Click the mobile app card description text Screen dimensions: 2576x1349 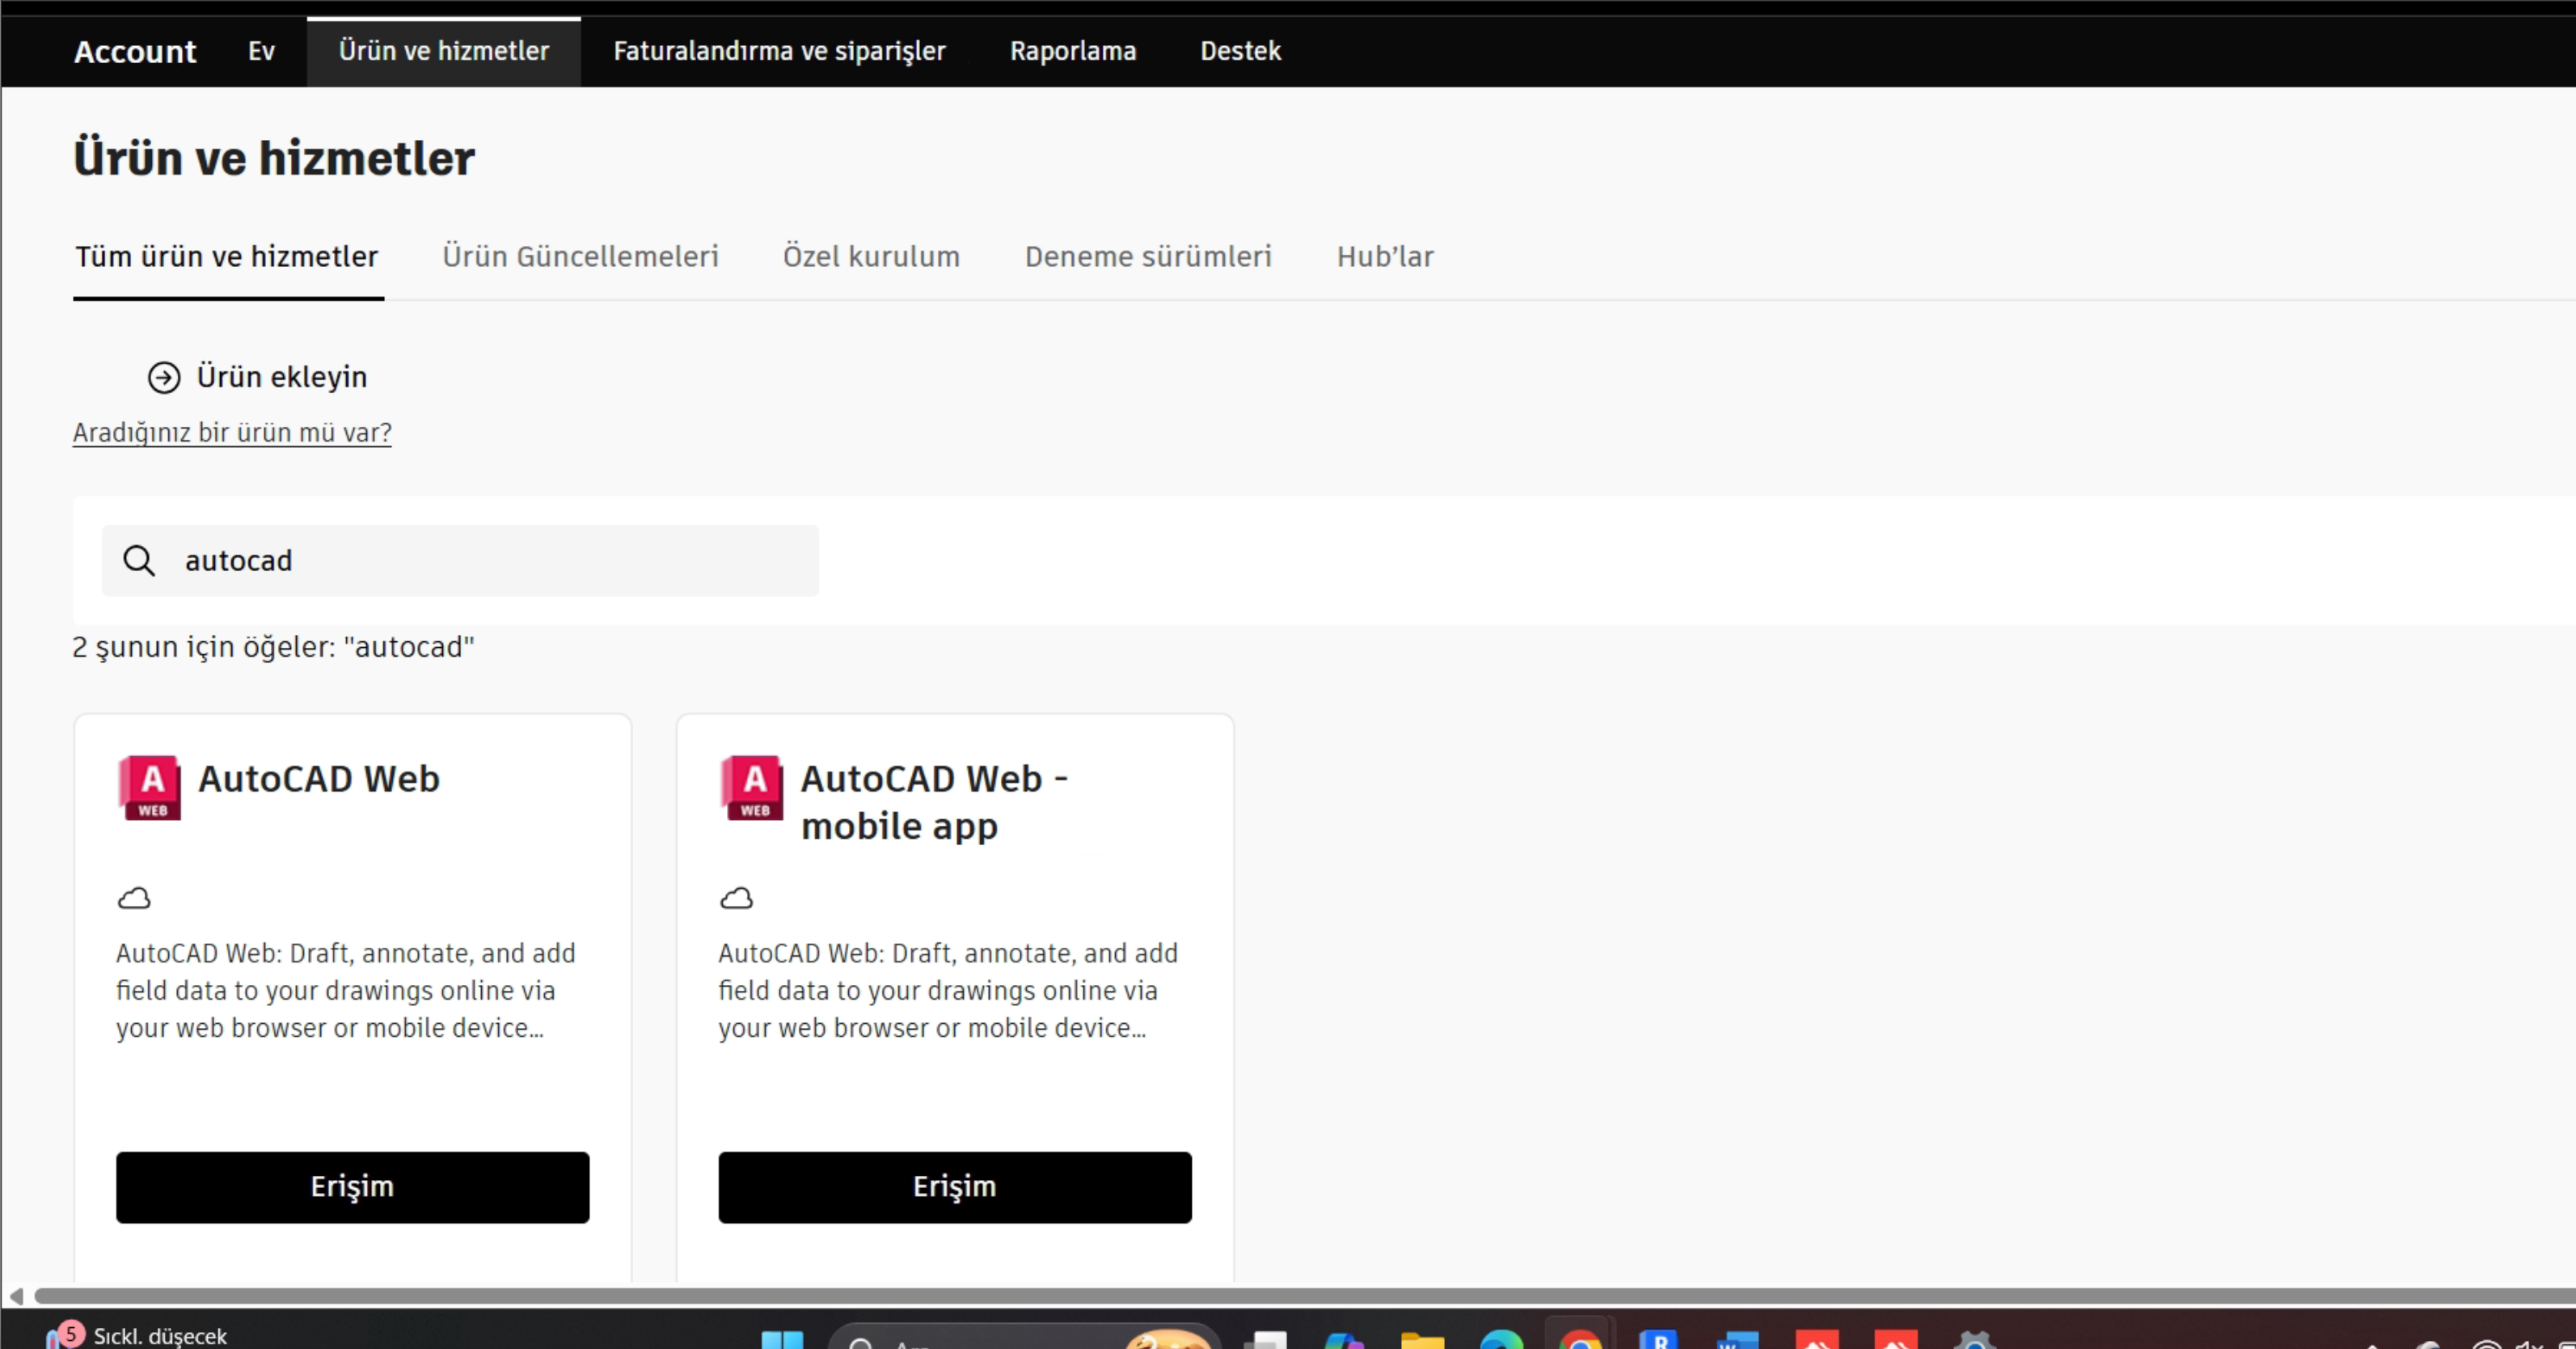pos(948,990)
